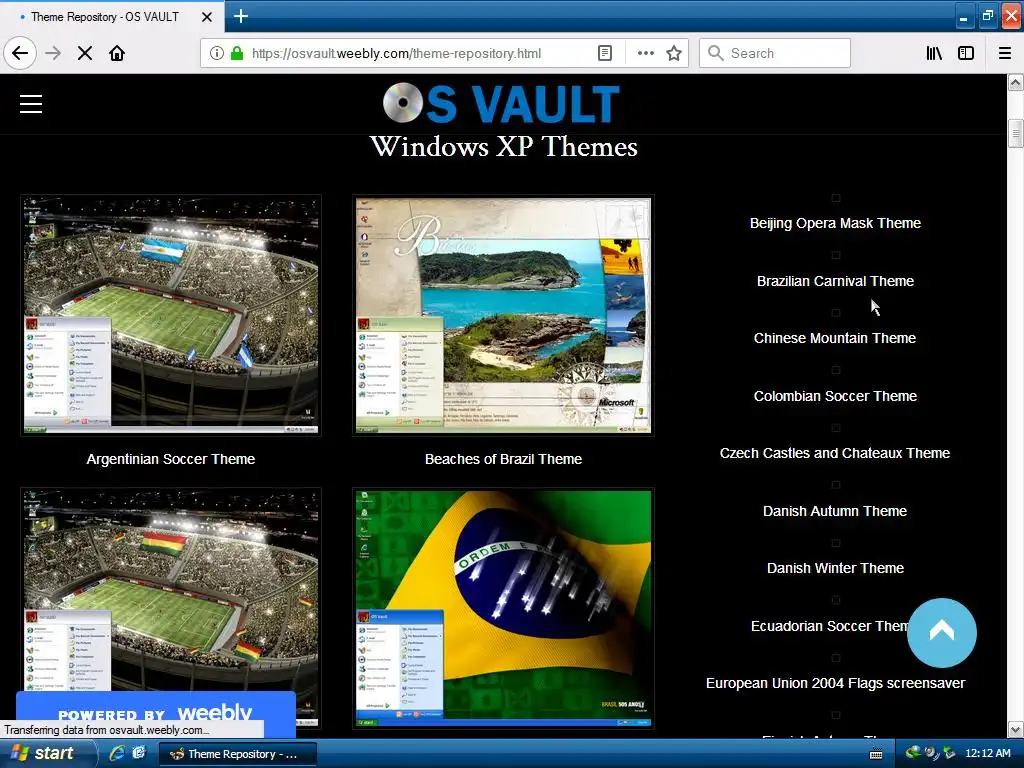Open a new browser tab
The height and width of the screenshot is (768, 1024).
(x=240, y=16)
